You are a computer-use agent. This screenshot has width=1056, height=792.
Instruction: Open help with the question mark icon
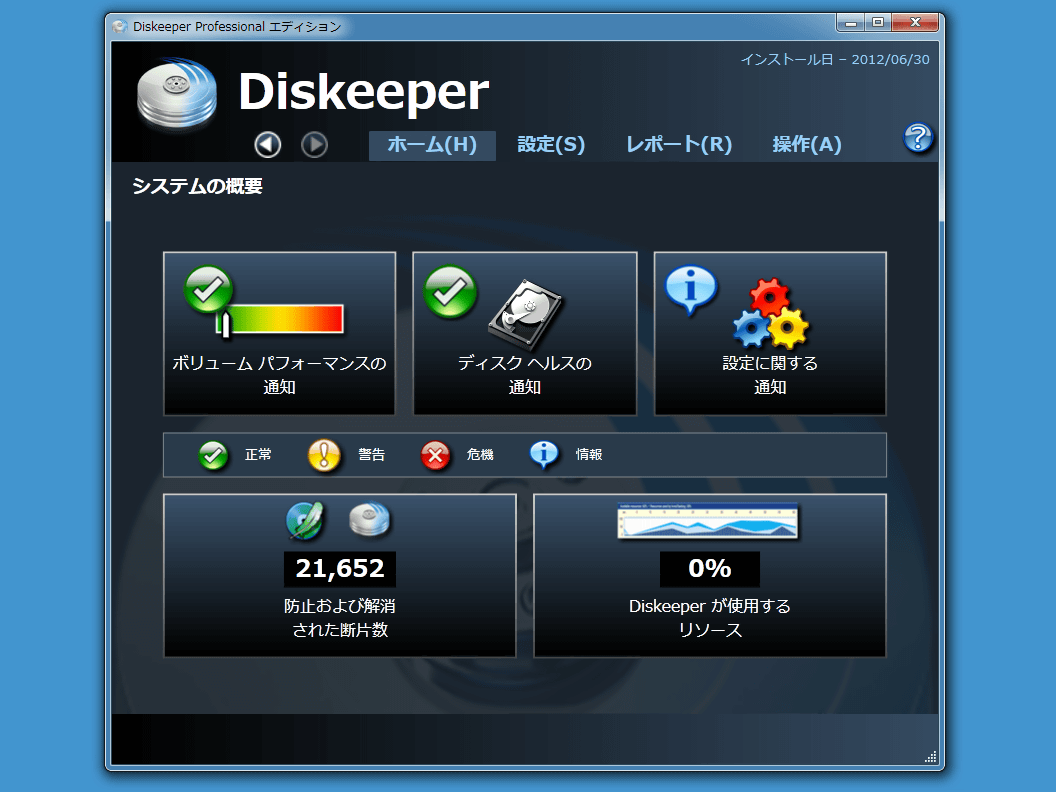coord(917,138)
